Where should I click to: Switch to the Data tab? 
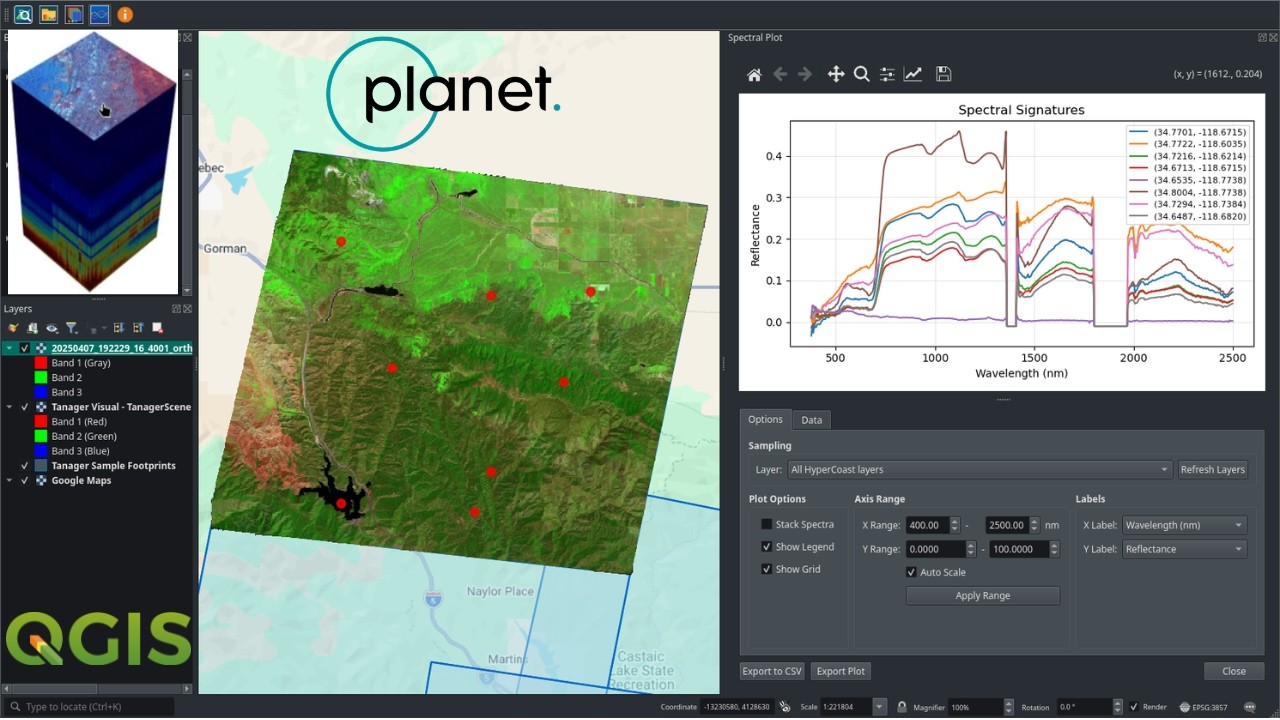pos(812,420)
